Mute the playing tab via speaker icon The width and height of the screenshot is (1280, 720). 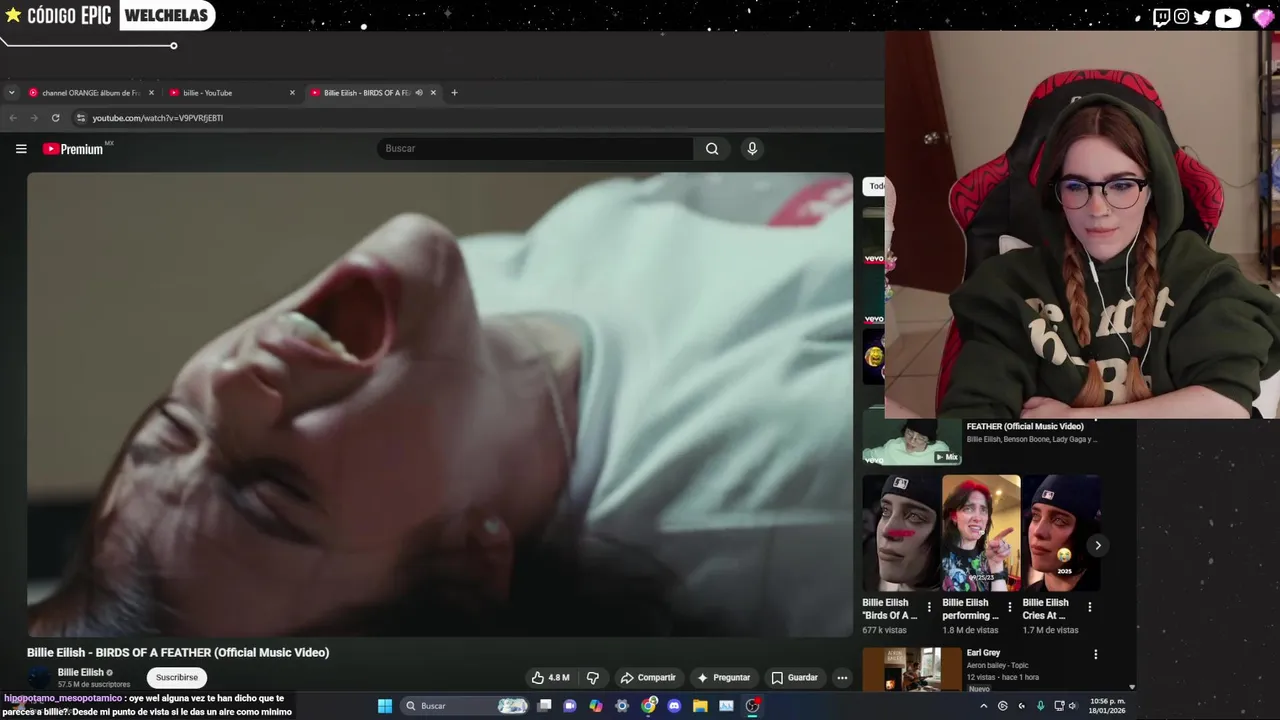tap(419, 93)
